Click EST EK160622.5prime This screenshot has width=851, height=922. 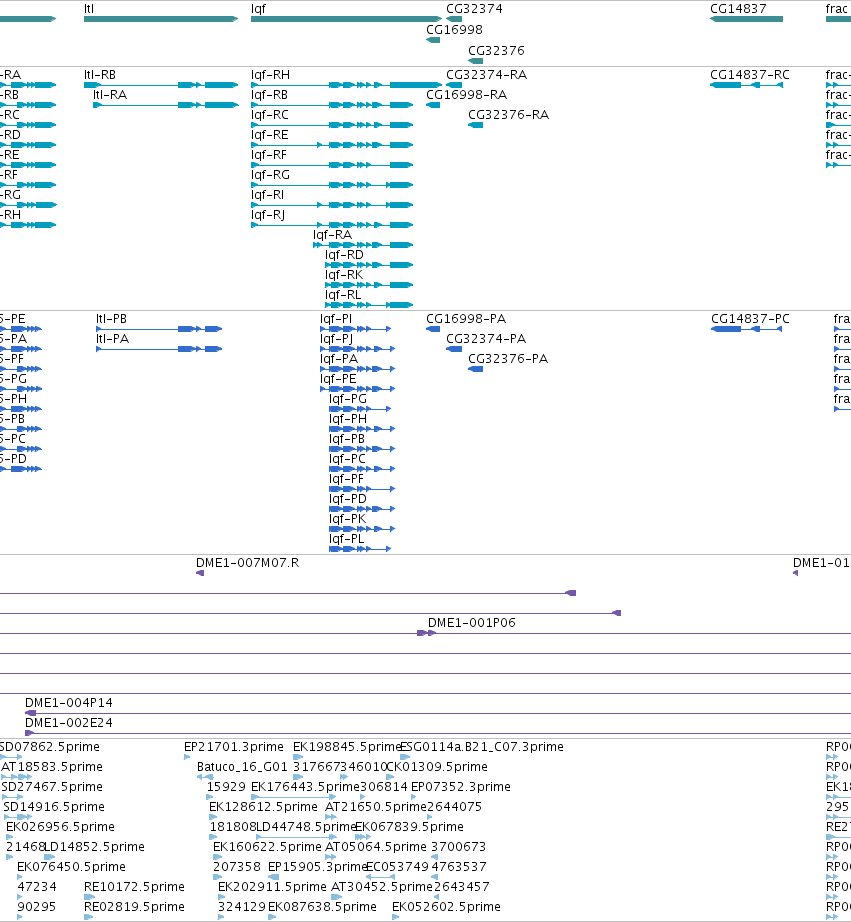coord(218,857)
